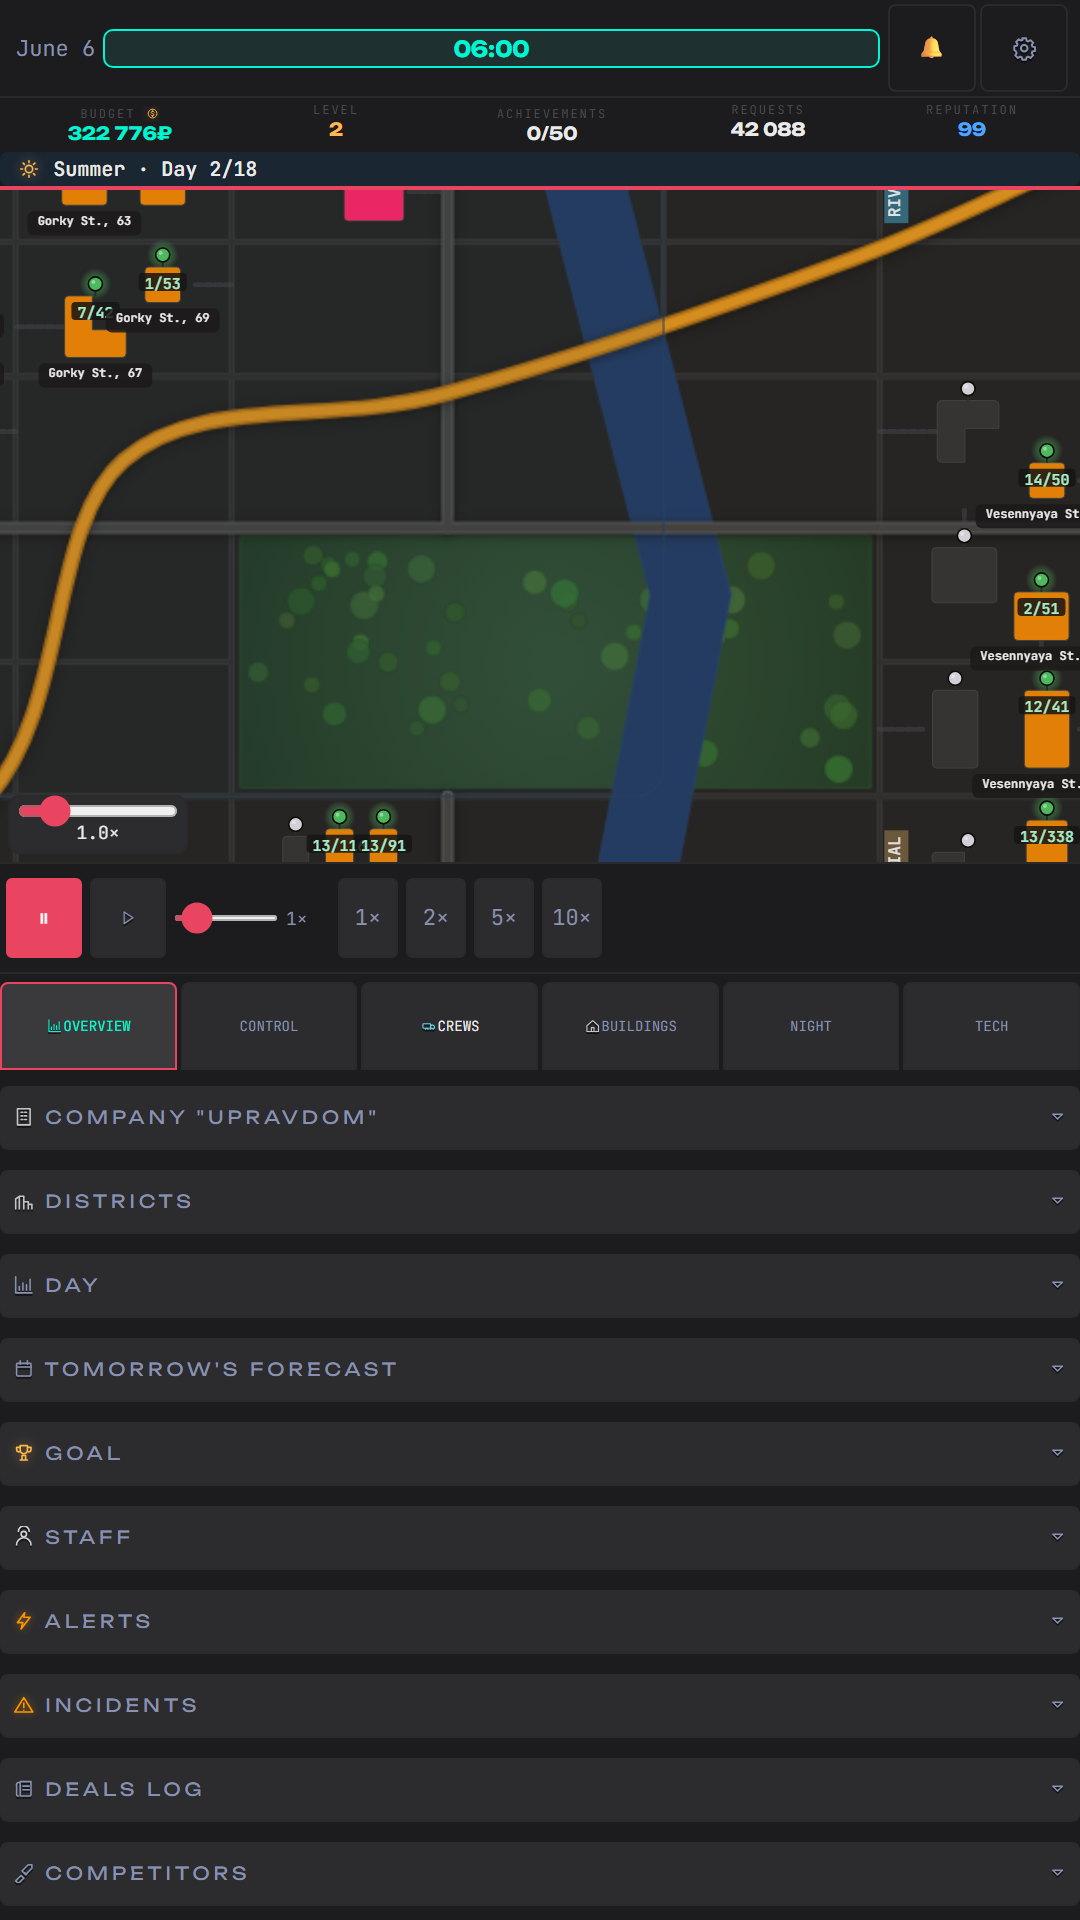
Task: Switch to the Control tab
Action: 269,1026
